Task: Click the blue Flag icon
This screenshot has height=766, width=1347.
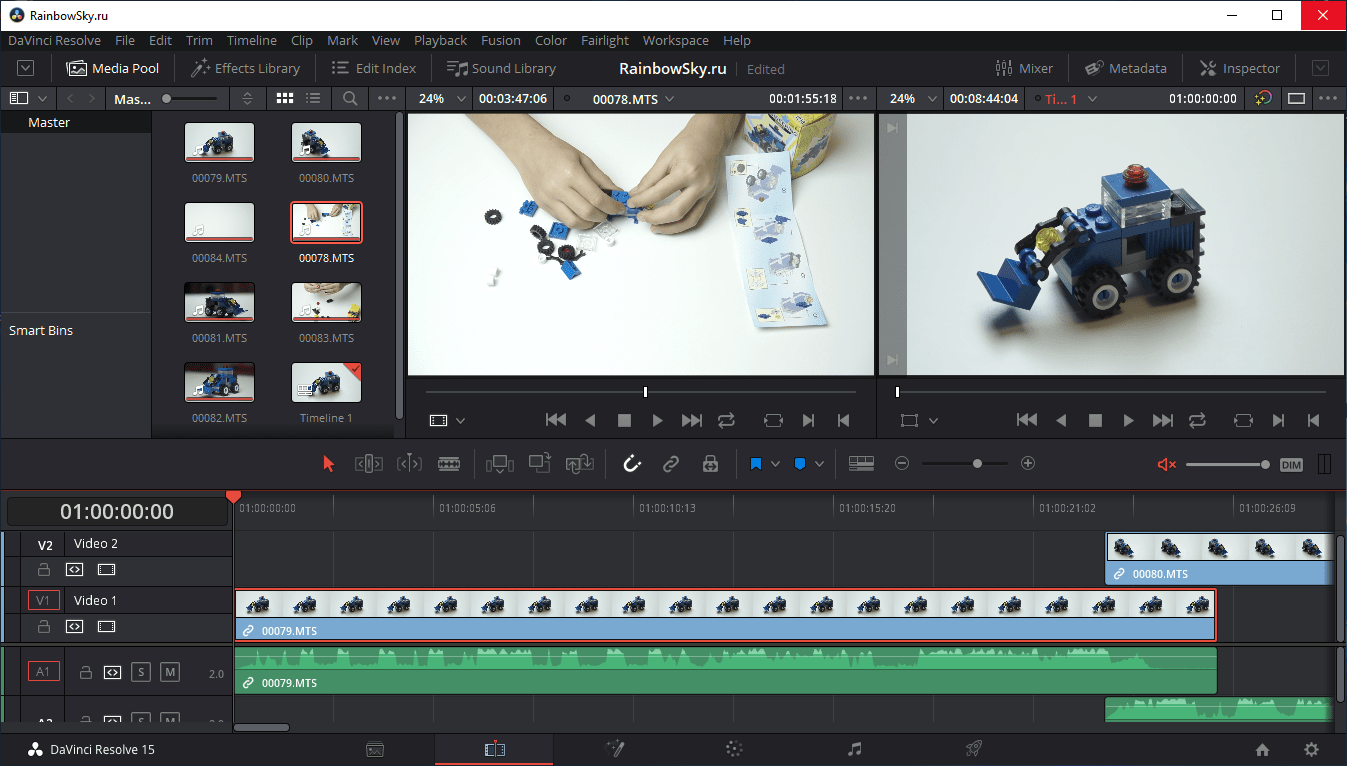Action: pyautogui.click(x=756, y=464)
